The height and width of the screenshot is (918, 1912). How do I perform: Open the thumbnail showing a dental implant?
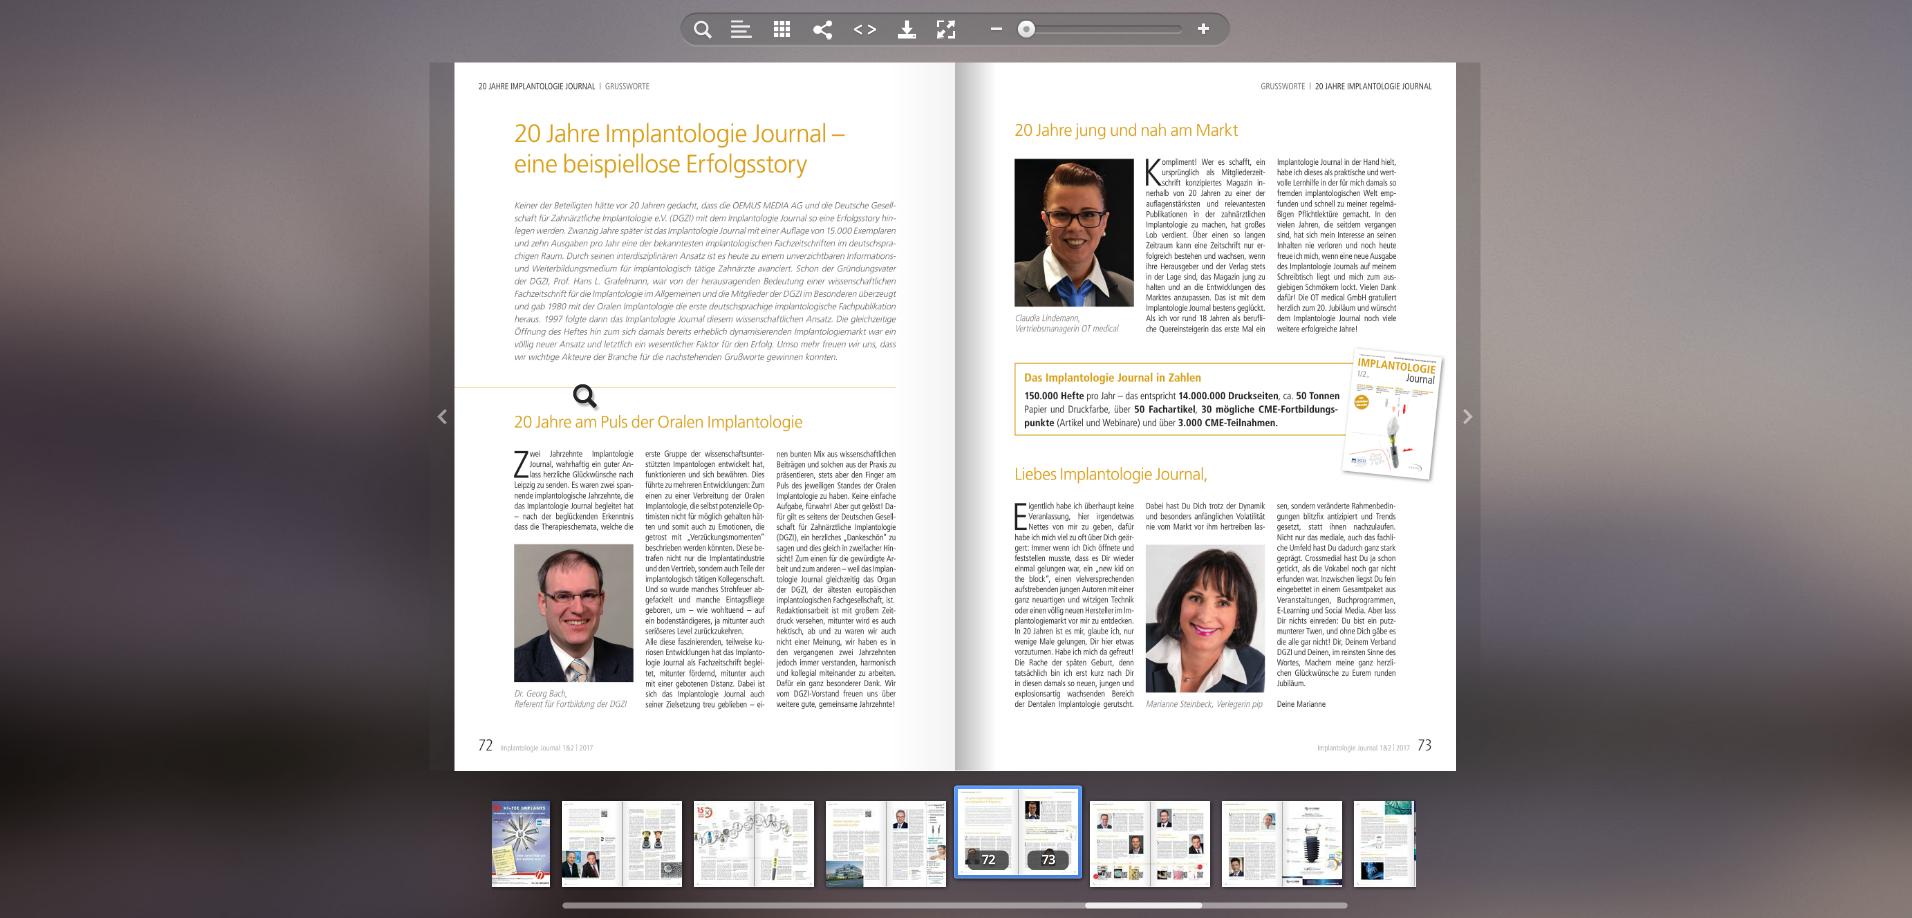coord(1282,844)
